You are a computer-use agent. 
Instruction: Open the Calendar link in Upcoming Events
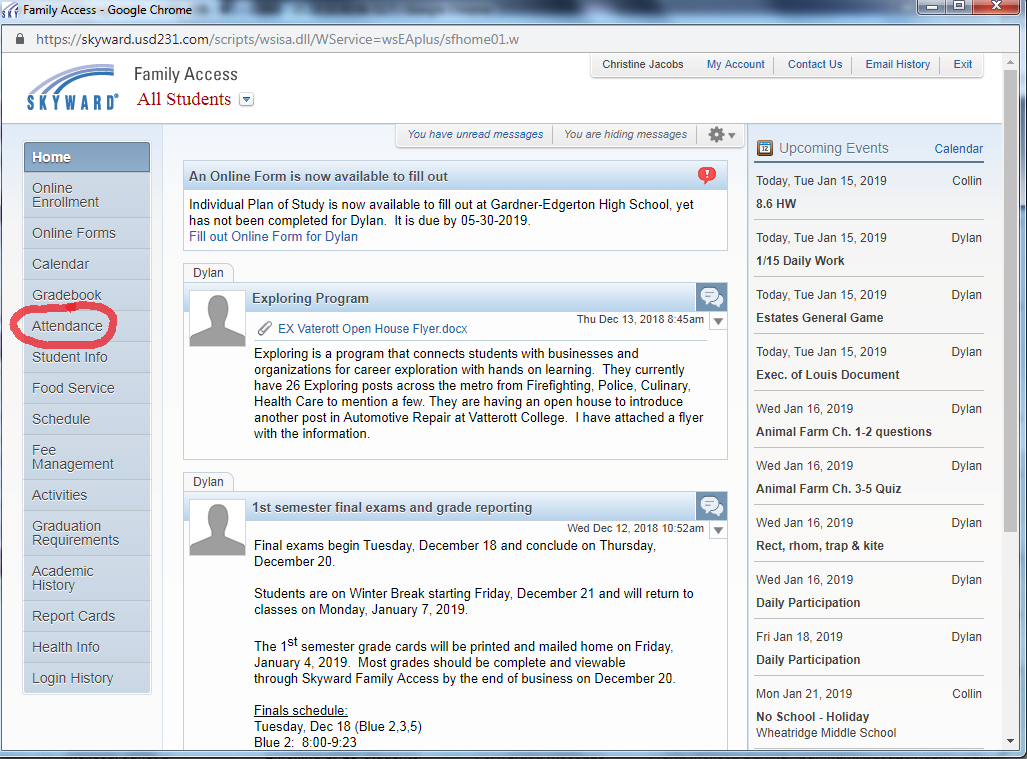[x=958, y=149]
